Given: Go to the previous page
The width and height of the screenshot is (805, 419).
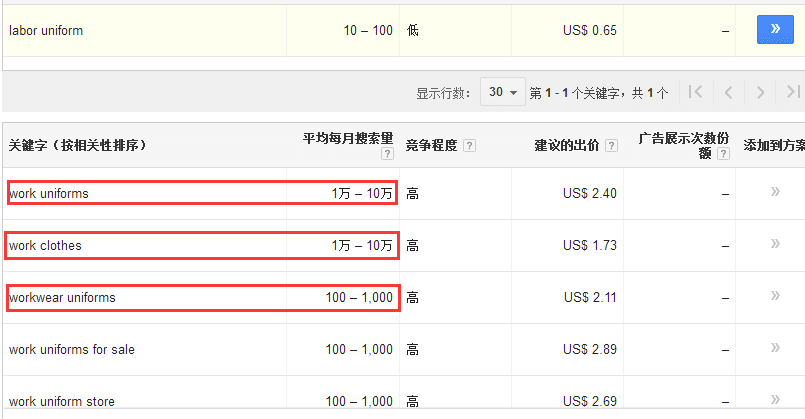Looking at the screenshot, I should coord(728,92).
